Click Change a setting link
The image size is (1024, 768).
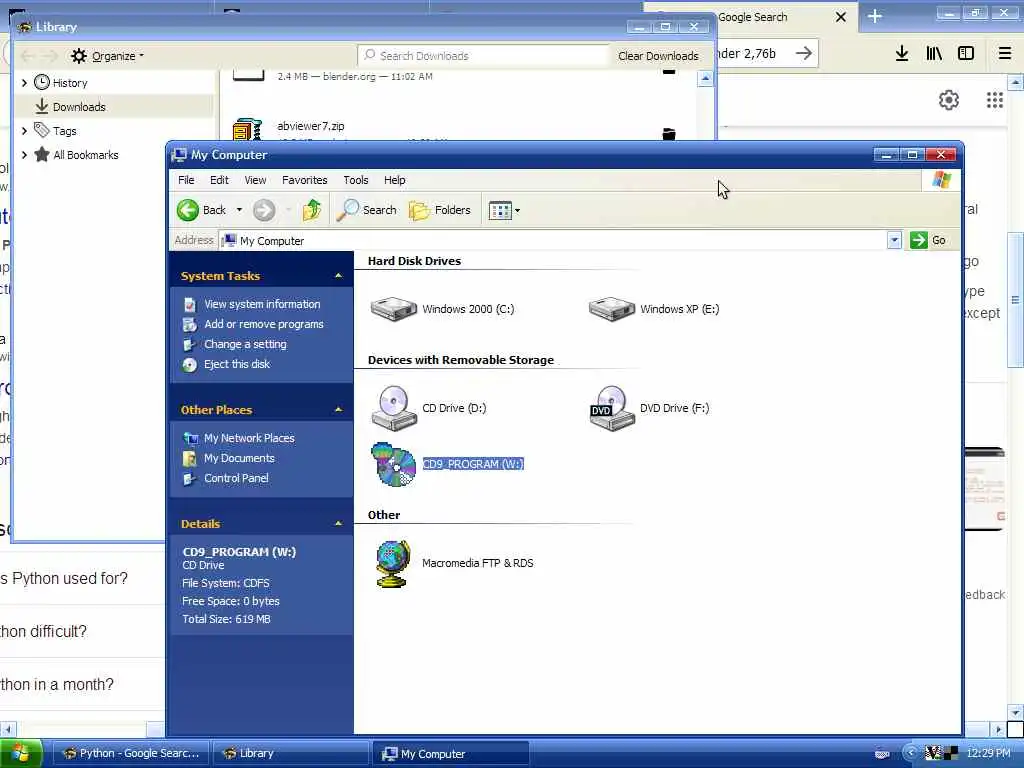(x=245, y=344)
